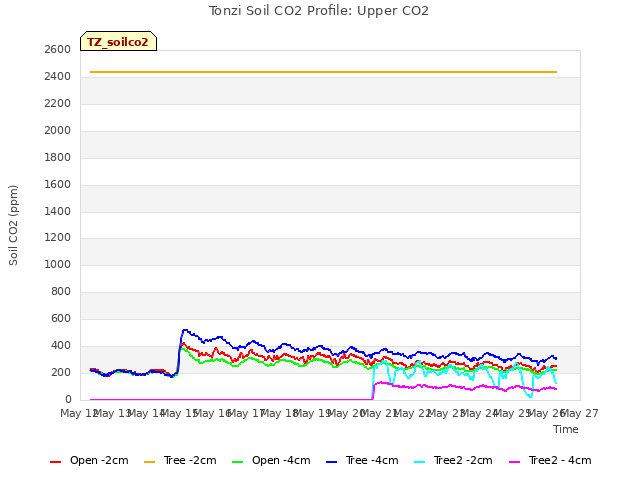The width and height of the screenshot is (640, 480).
Task: Click the May 21 x-axis label
Action: [379, 413]
